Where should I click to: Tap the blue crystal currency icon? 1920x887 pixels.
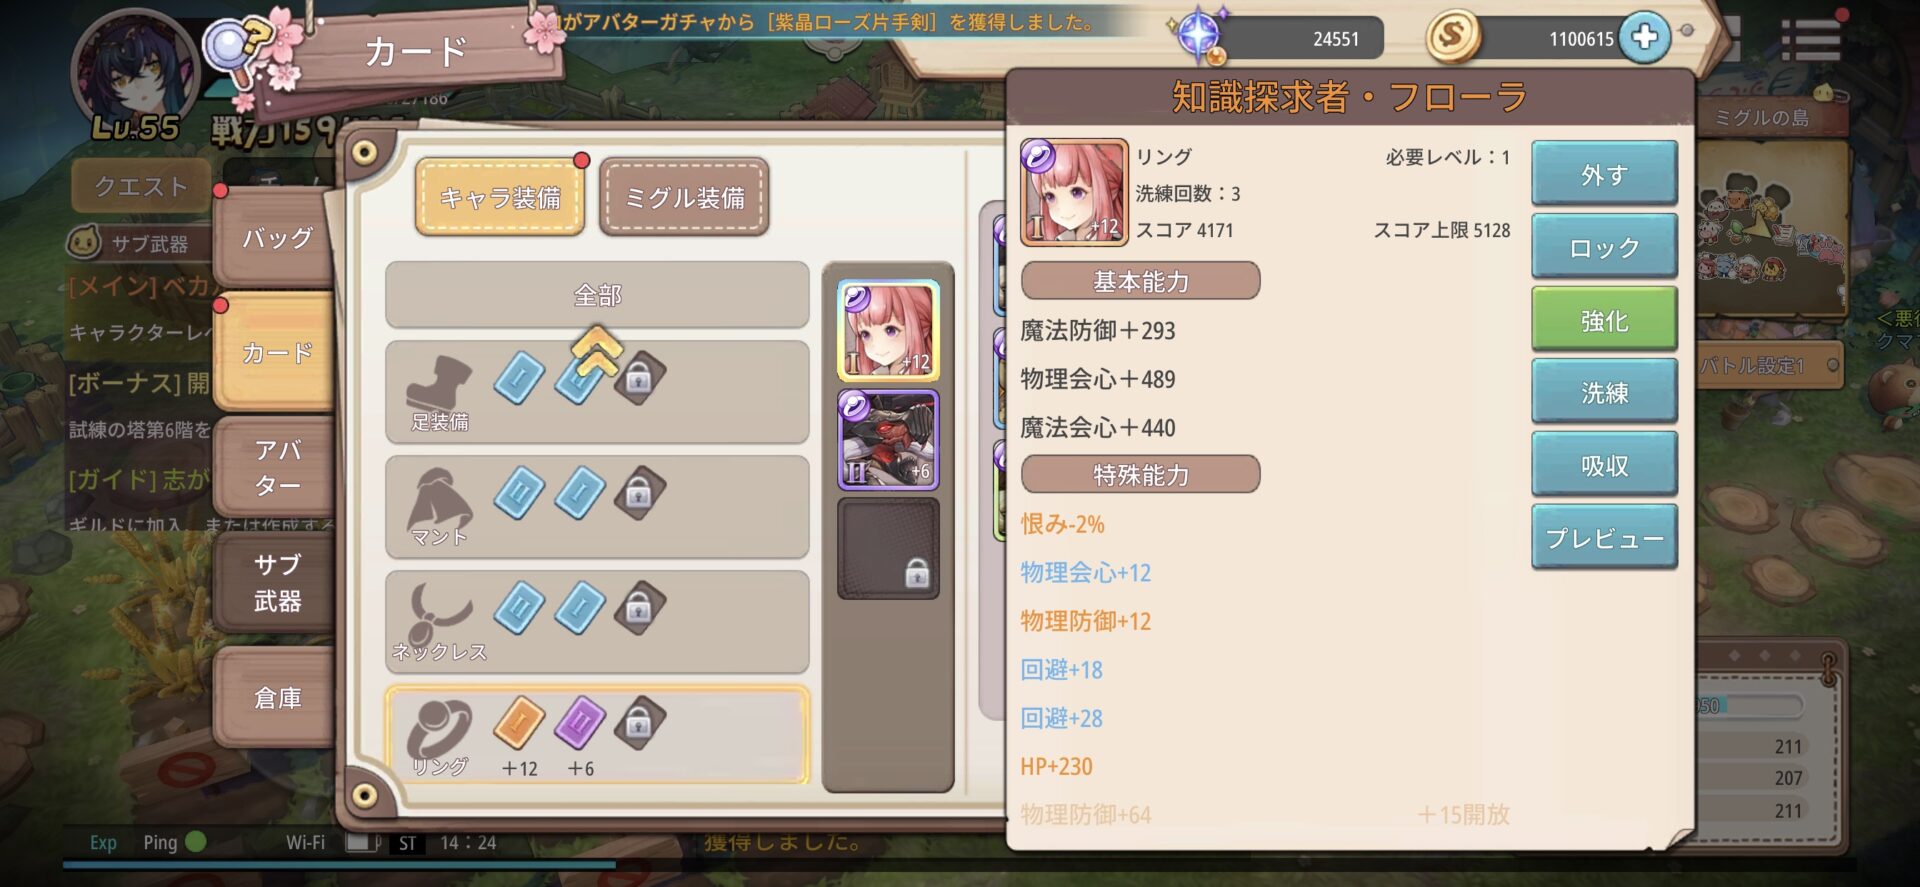(x=1198, y=35)
